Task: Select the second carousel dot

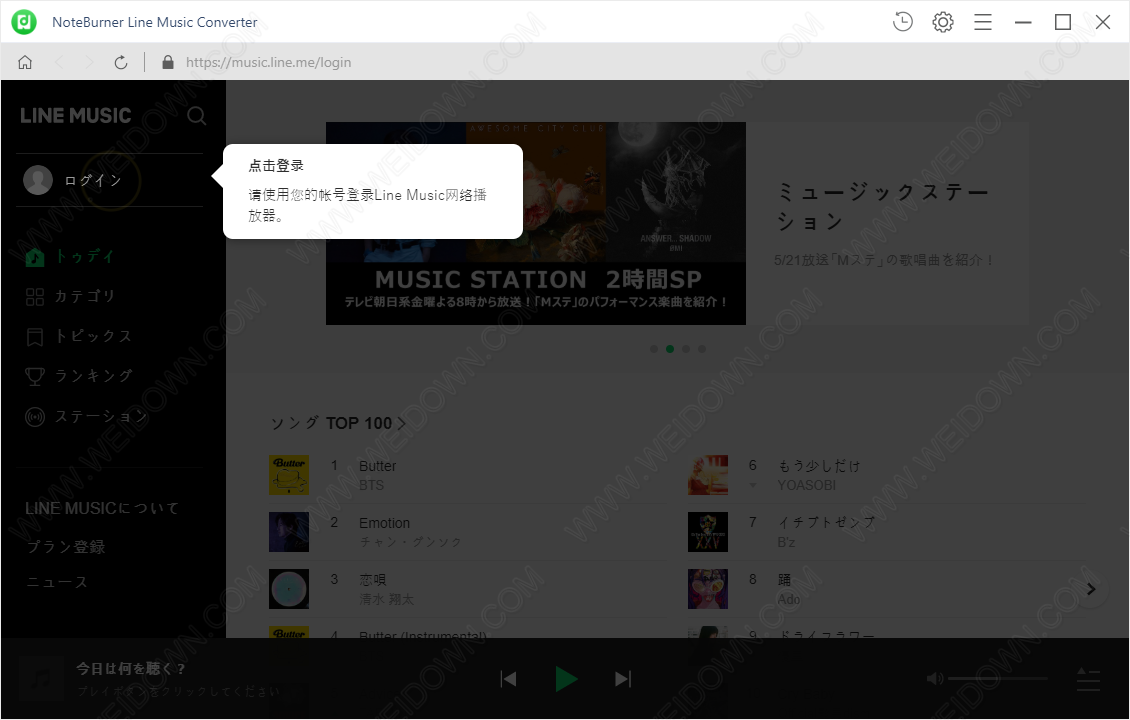Action: [x=669, y=349]
